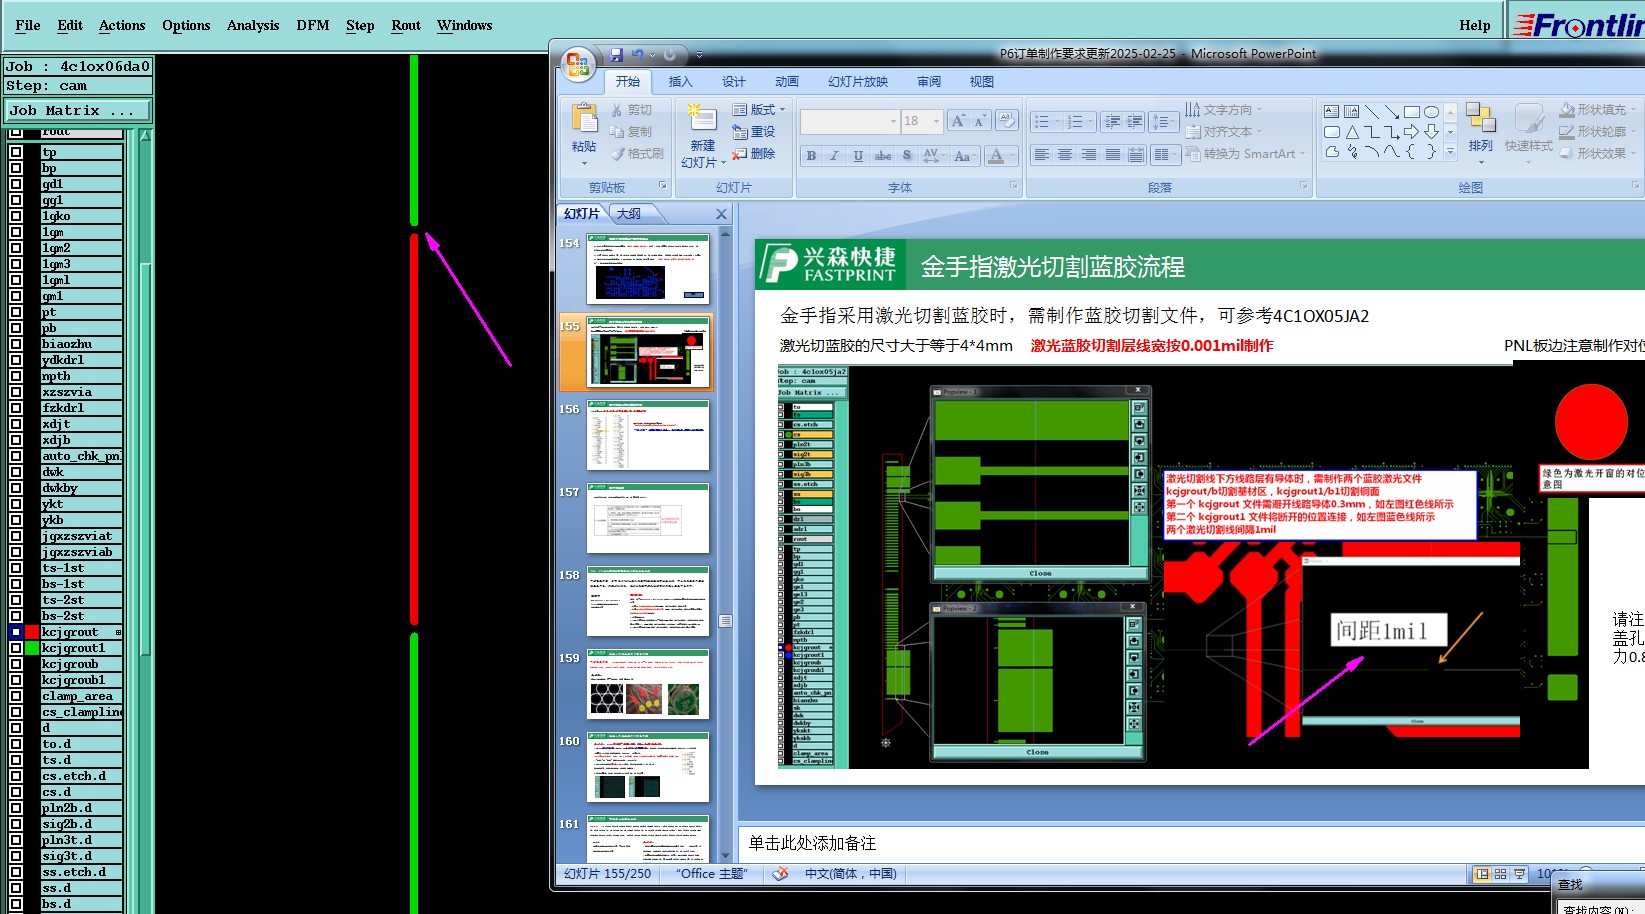Toggle checkbox for layer clamp_area
Image resolution: width=1645 pixels, height=914 pixels.
(x=16, y=696)
